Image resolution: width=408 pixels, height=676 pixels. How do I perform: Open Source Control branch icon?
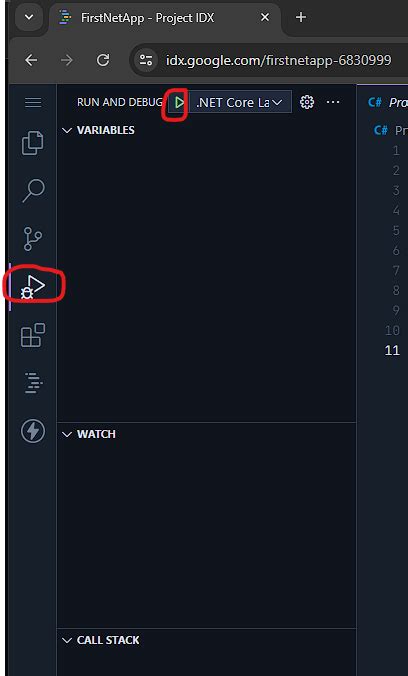(x=33, y=239)
